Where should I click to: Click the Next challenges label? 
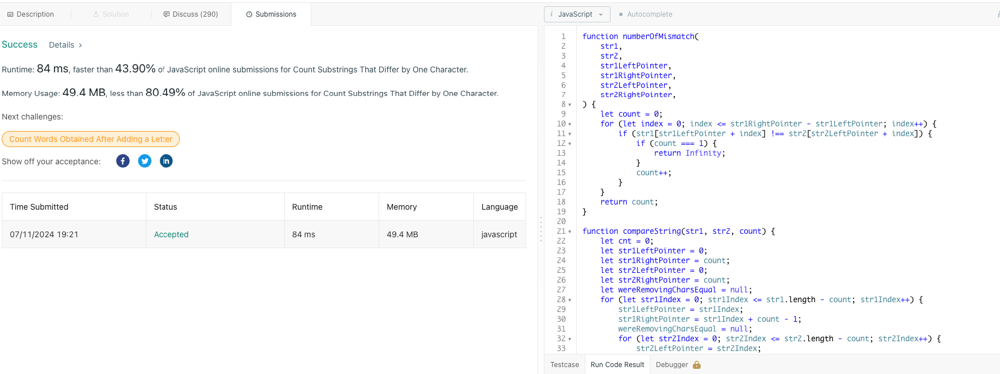(x=32, y=117)
